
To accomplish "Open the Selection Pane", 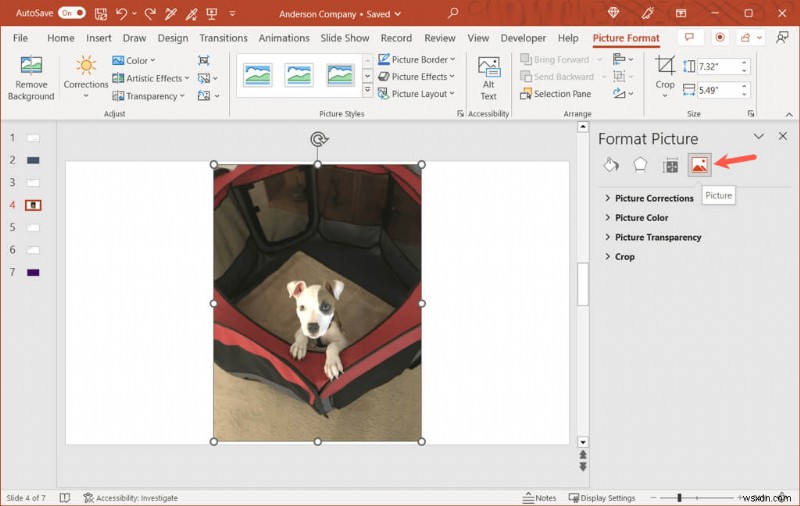I will (x=556, y=94).
